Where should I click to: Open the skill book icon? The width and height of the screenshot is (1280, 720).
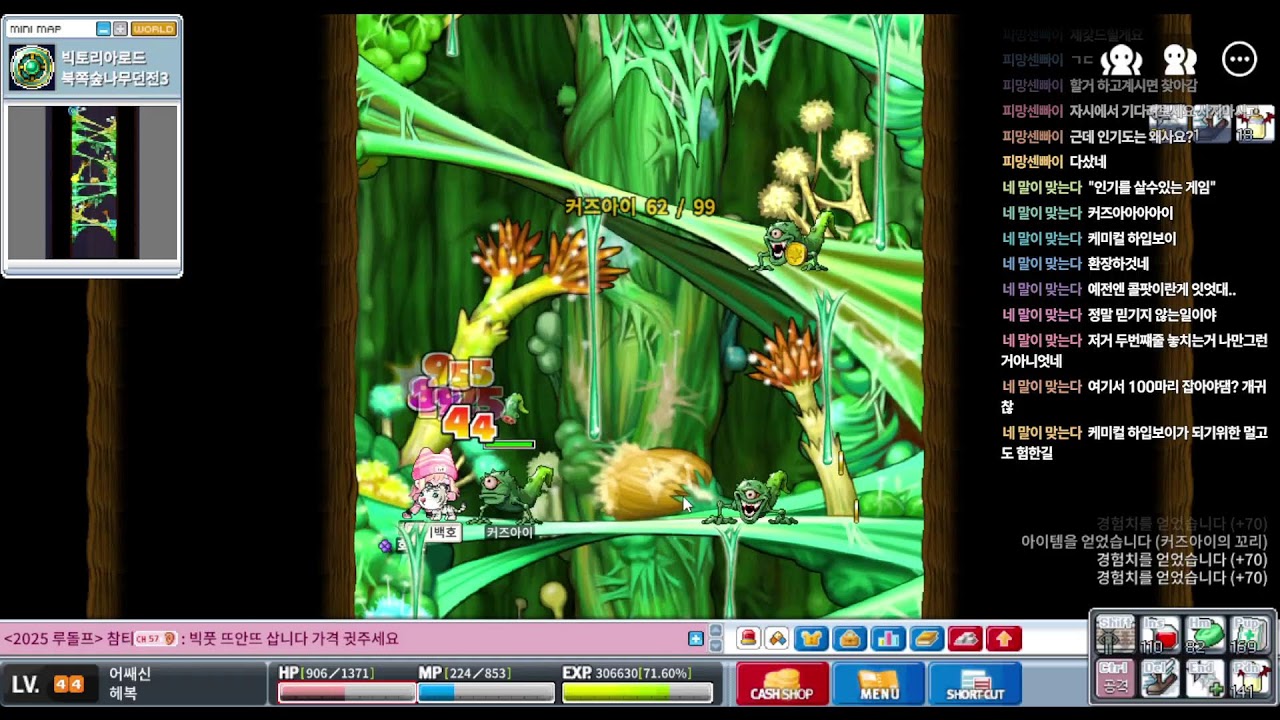coord(927,639)
